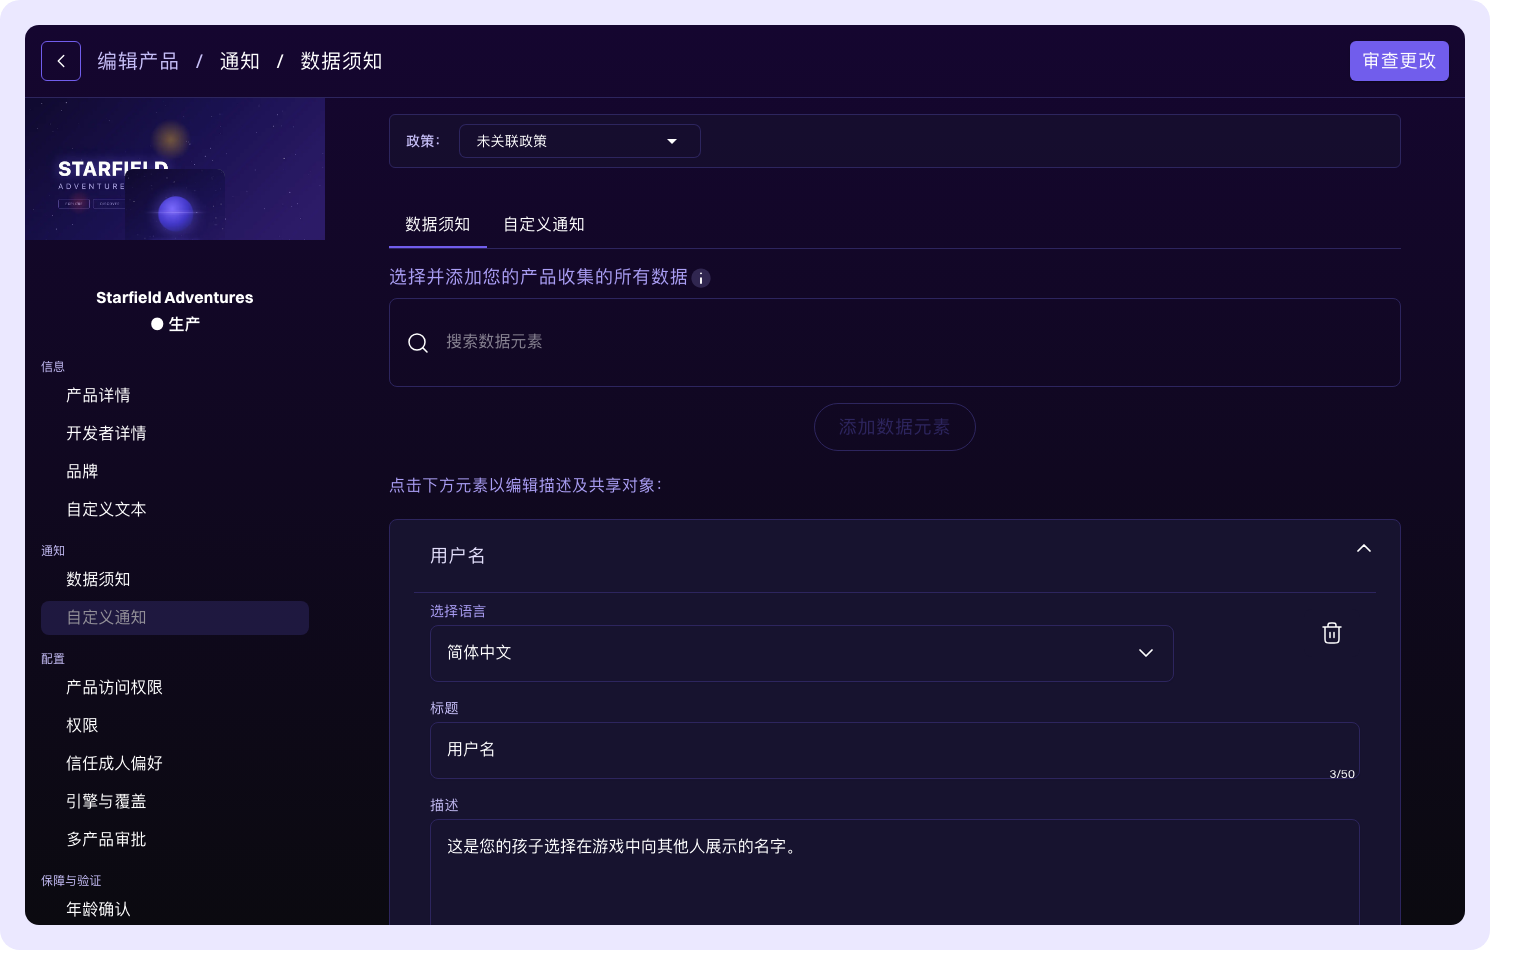Click the info icon beside the data heading

[x=701, y=278]
